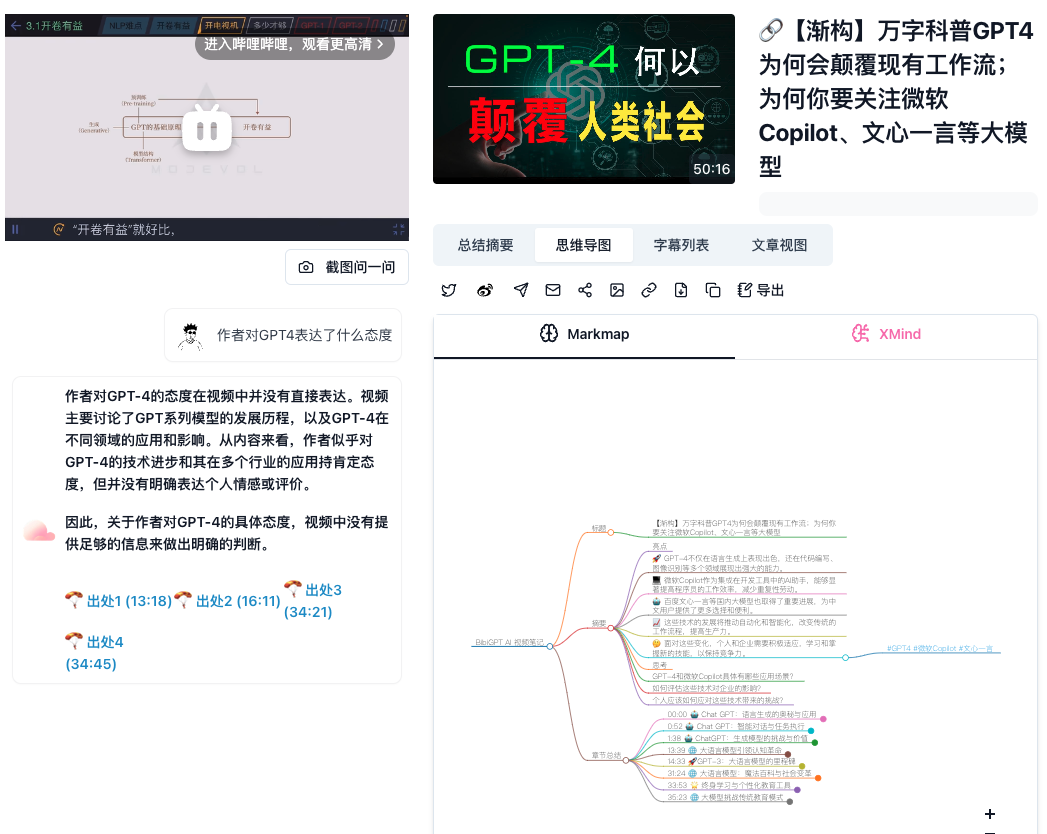
Task: Switch to the 字幕列表 tab
Action: tap(680, 244)
